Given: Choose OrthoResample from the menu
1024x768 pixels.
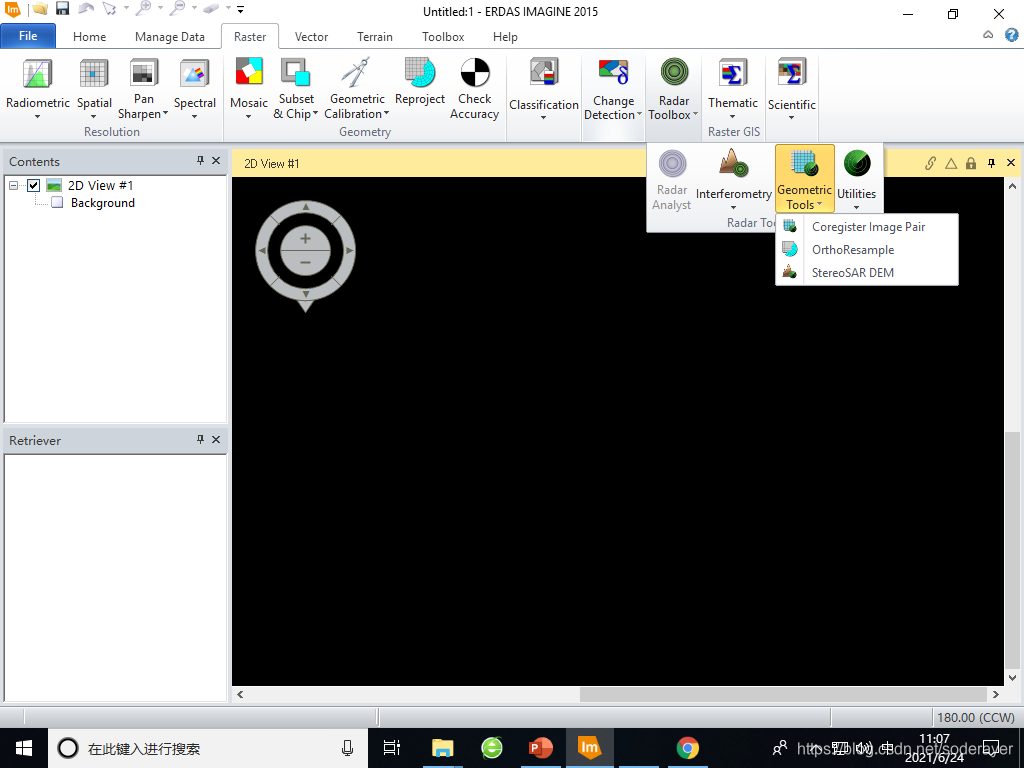Looking at the screenshot, I should (867, 249).
